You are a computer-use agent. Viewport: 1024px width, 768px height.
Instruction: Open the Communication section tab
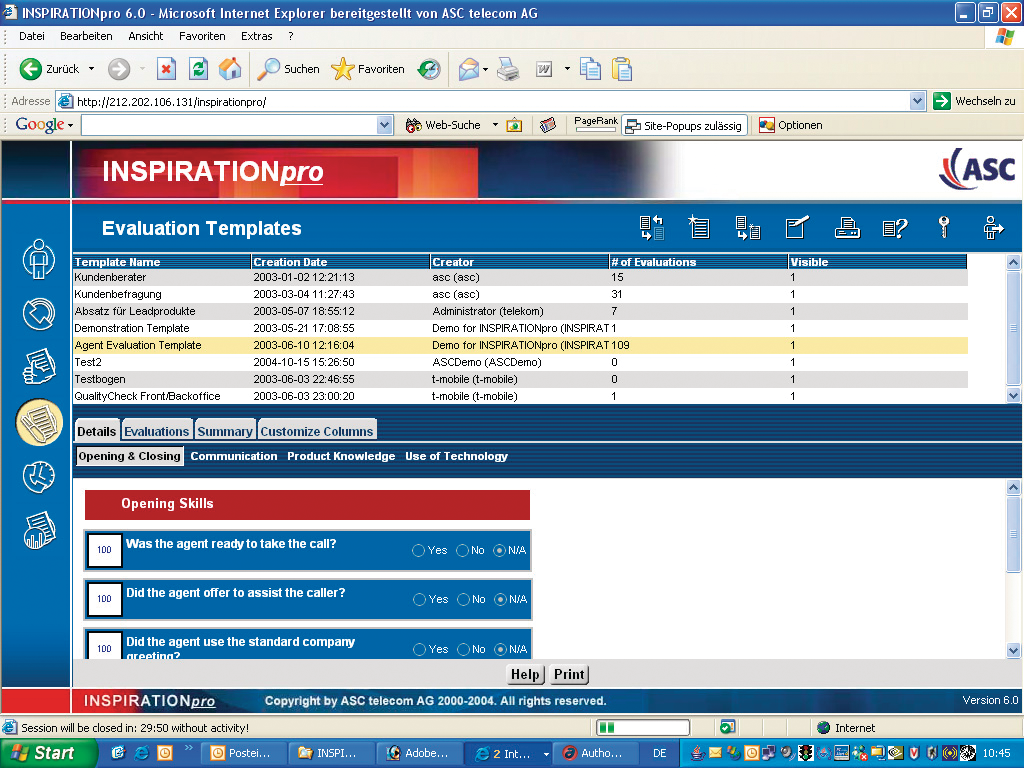click(x=234, y=456)
